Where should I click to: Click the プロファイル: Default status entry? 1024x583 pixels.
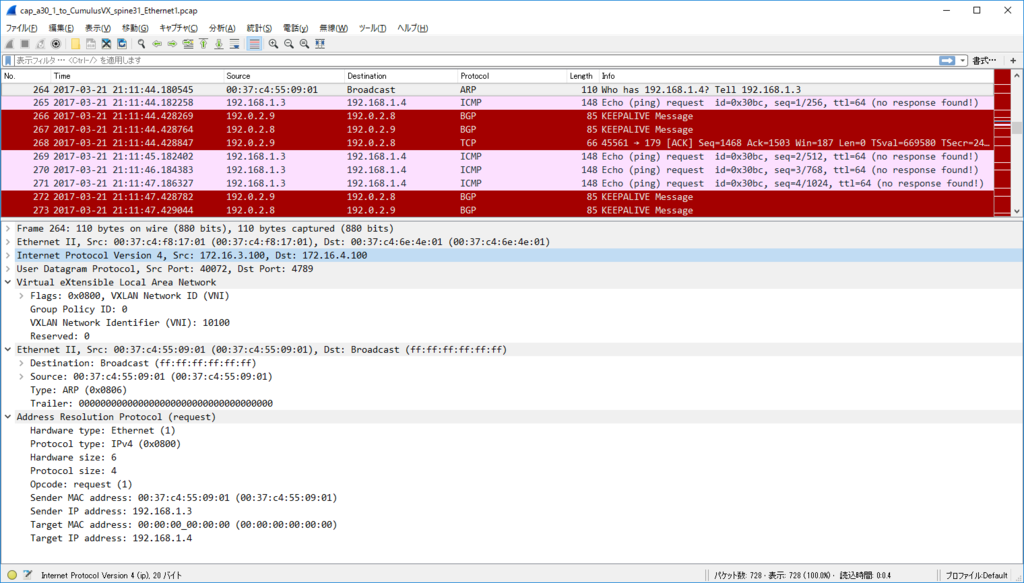[977, 575]
